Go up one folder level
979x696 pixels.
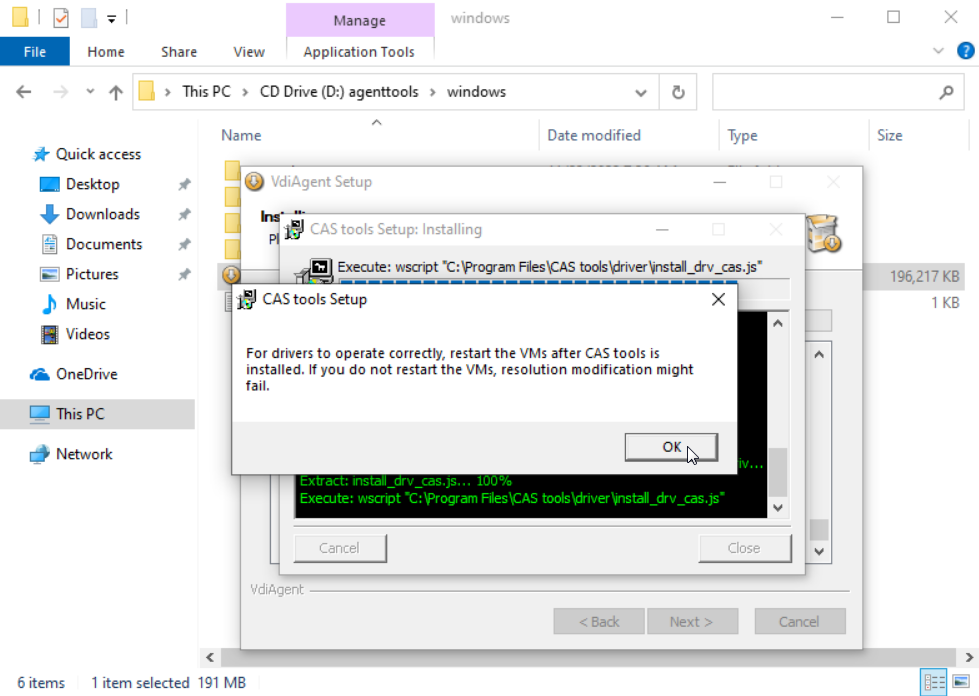coord(116,92)
